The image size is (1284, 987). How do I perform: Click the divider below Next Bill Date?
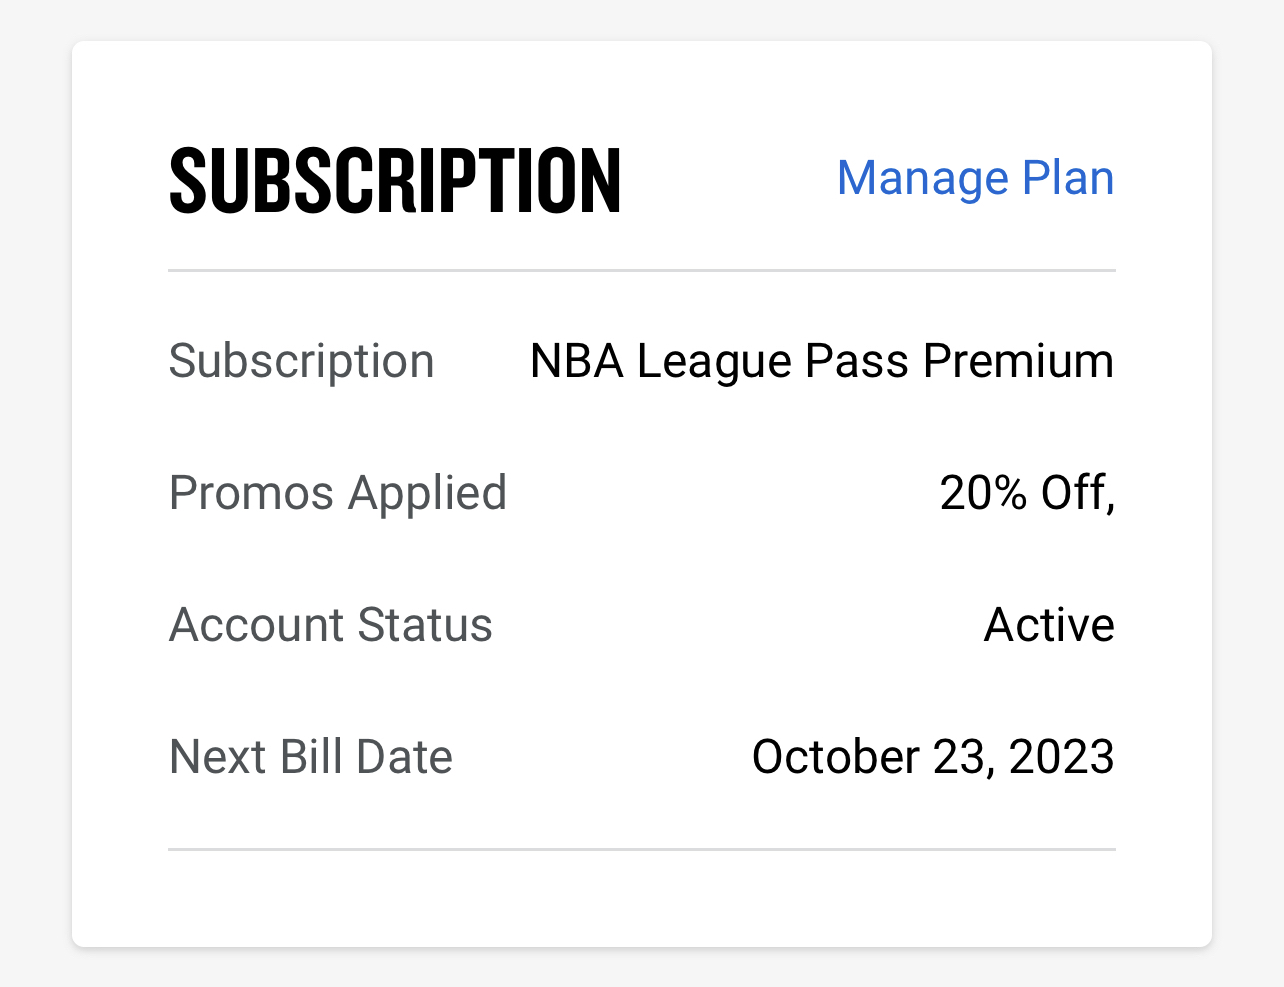coord(641,850)
